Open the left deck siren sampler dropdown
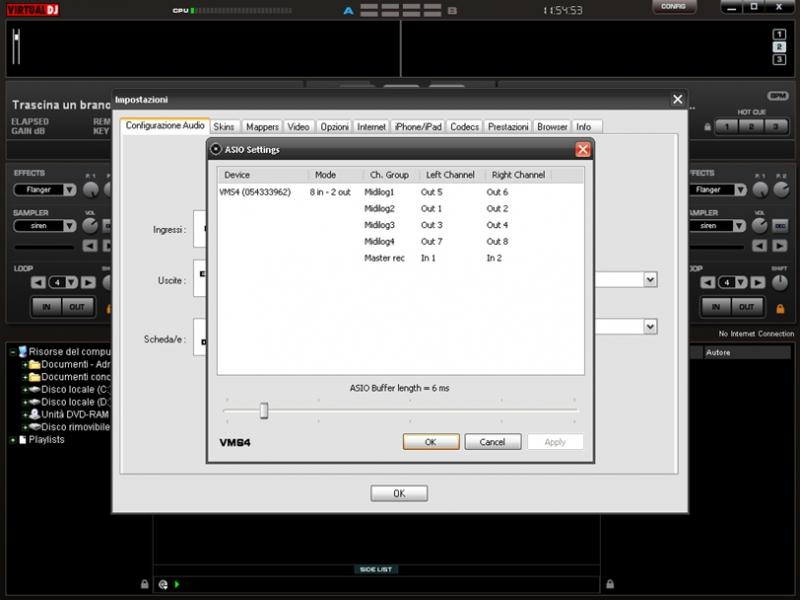The height and width of the screenshot is (600, 800). coord(70,226)
